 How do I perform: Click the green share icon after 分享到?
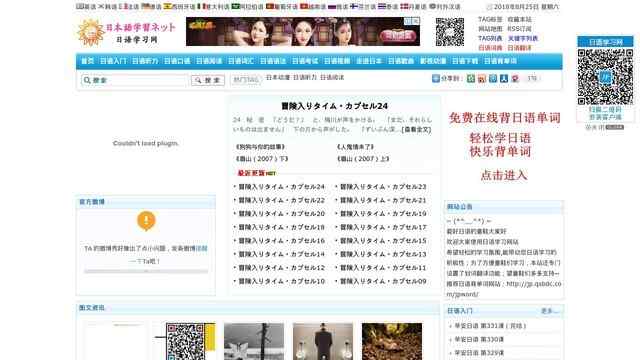(471, 78)
